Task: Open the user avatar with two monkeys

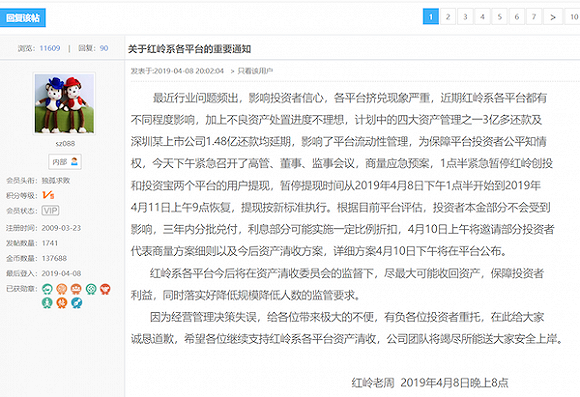Action: 64,103
